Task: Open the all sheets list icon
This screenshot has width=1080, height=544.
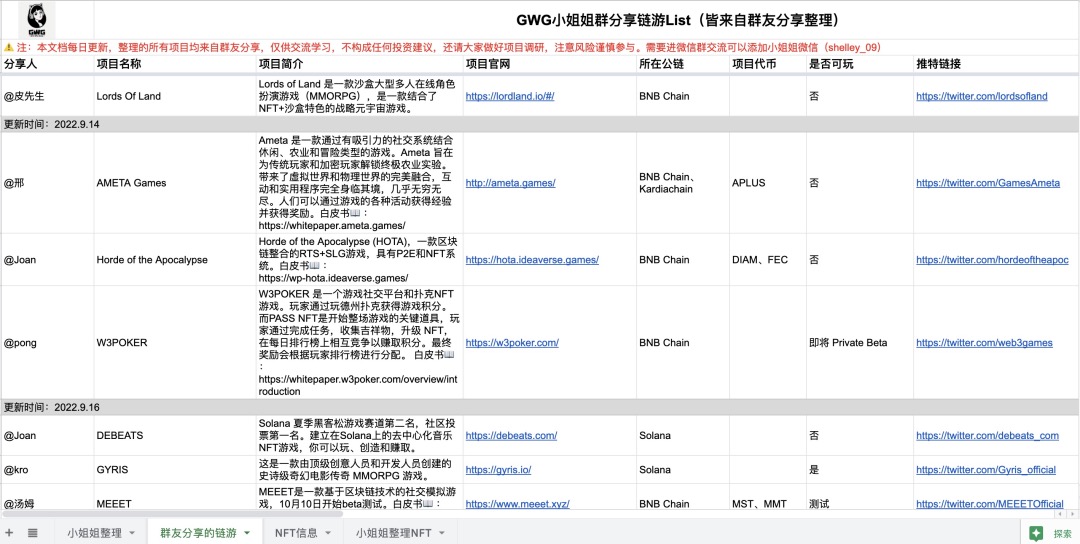Action: [32, 533]
